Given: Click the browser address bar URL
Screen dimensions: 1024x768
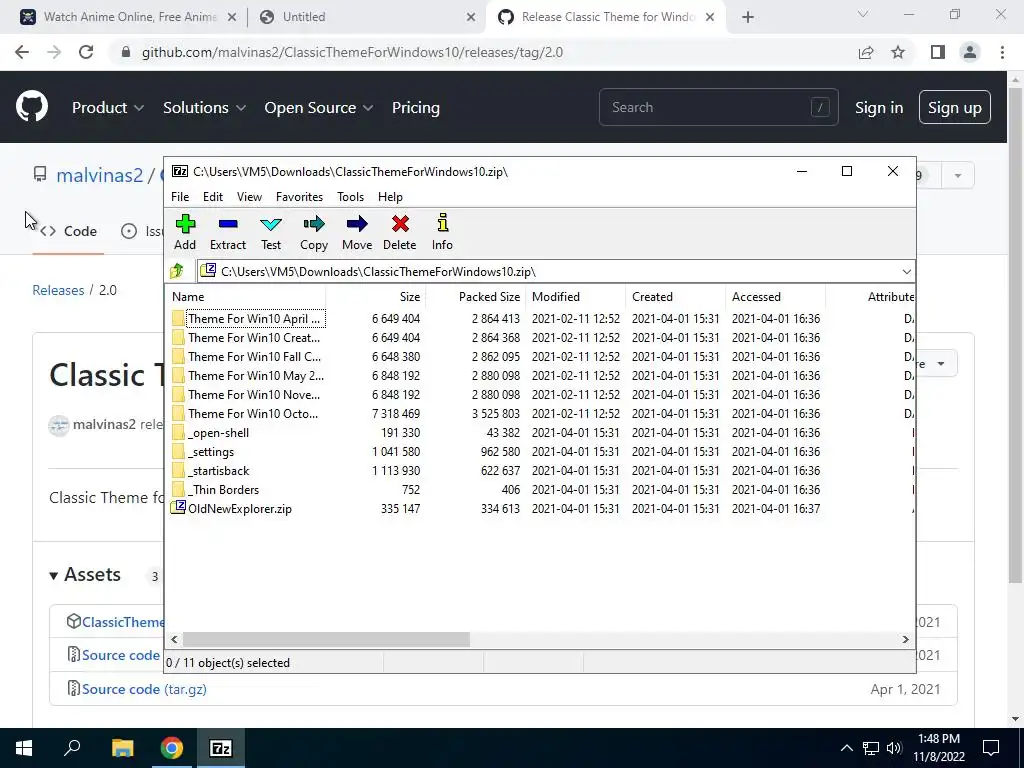Looking at the screenshot, I should pyautogui.click(x=352, y=52).
